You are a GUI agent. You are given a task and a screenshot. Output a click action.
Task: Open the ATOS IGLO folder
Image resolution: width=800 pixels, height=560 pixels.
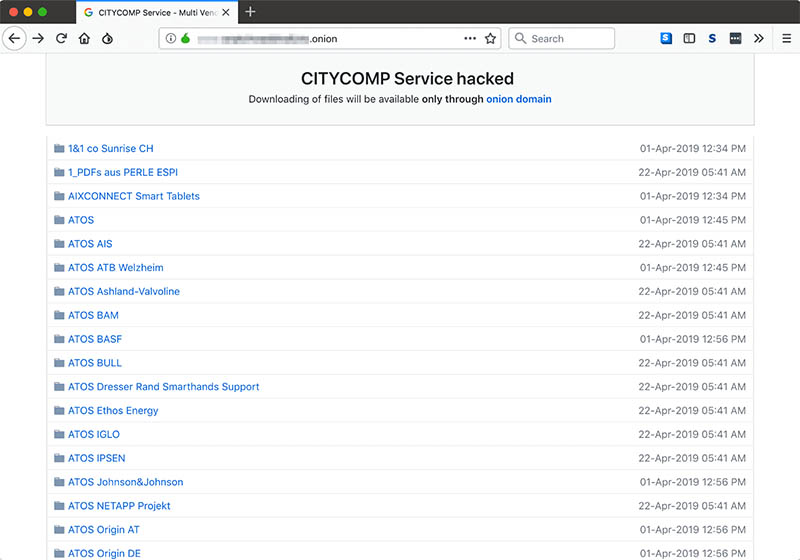(94, 434)
